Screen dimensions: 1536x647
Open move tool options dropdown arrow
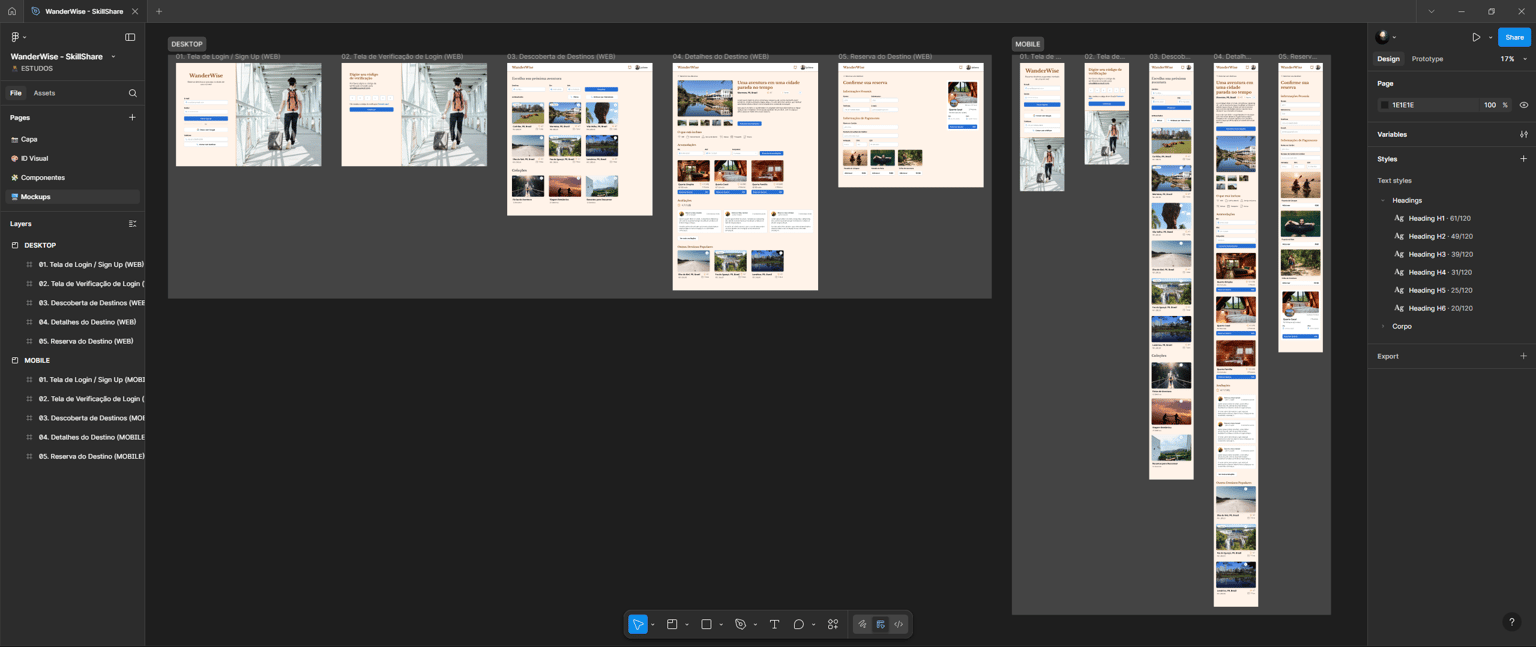pos(653,625)
